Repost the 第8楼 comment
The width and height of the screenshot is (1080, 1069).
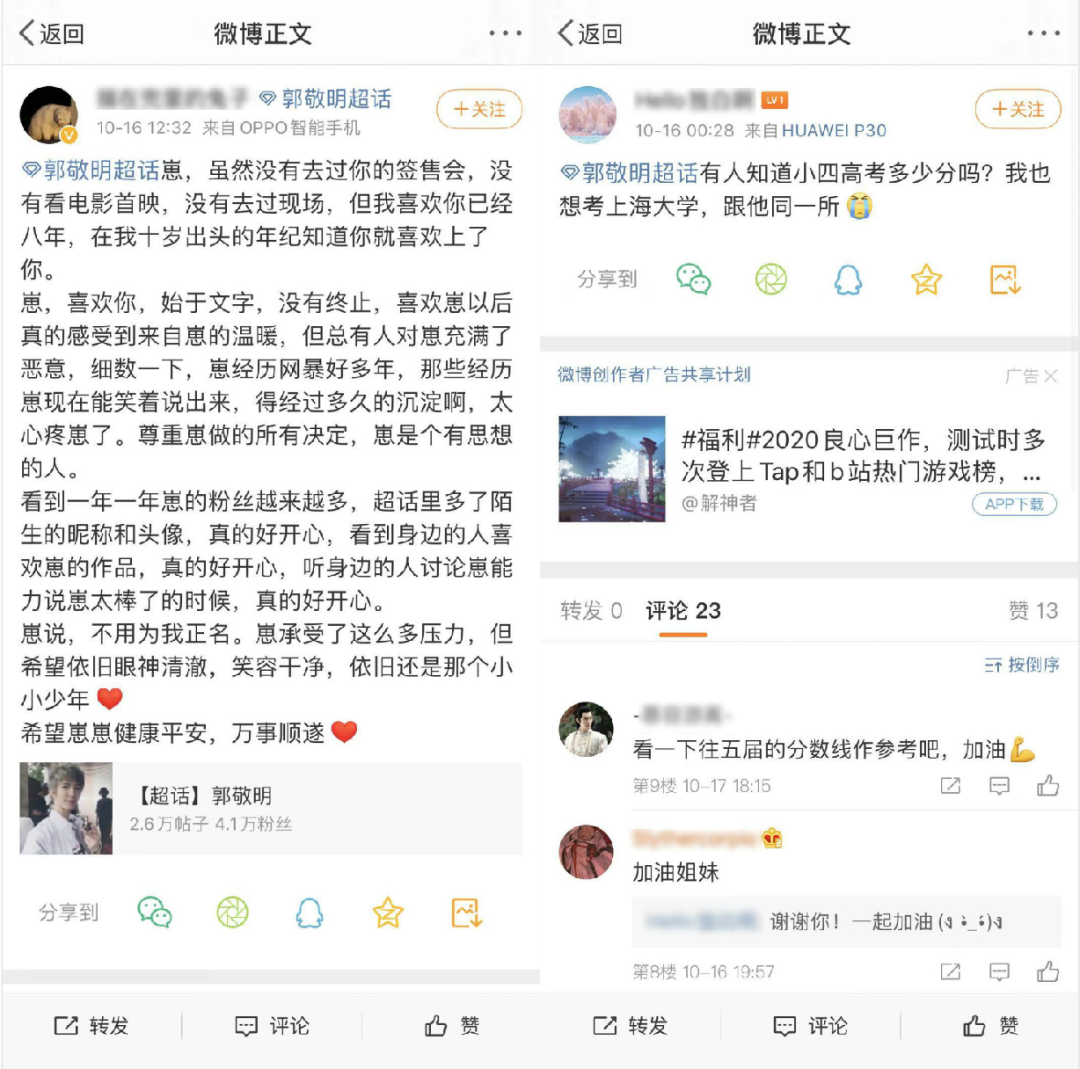[951, 971]
